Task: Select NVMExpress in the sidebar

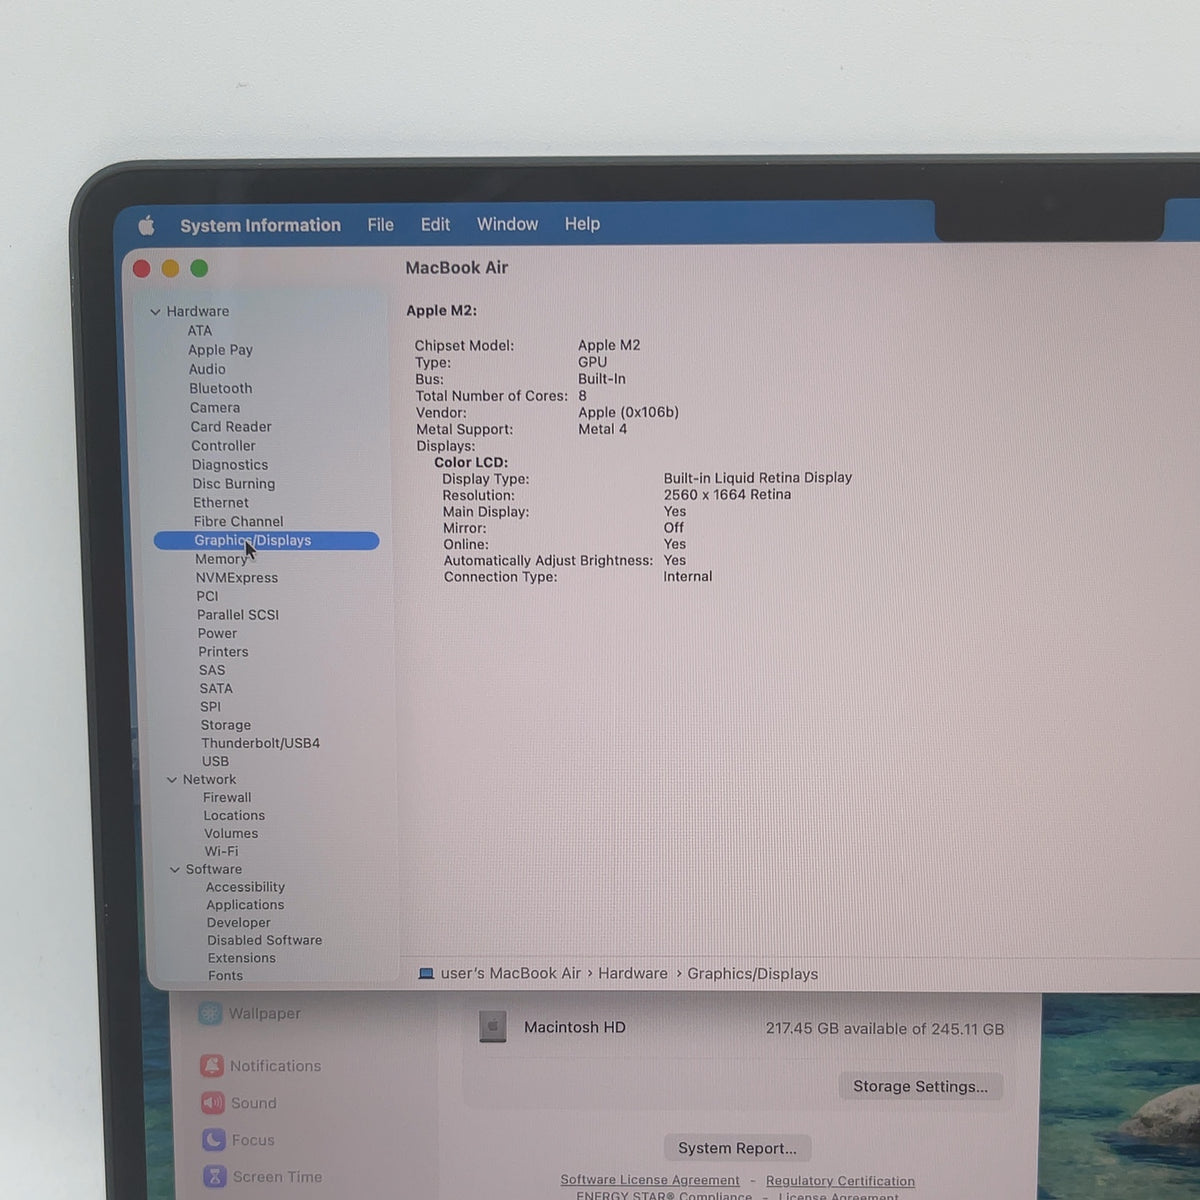Action: tap(237, 578)
